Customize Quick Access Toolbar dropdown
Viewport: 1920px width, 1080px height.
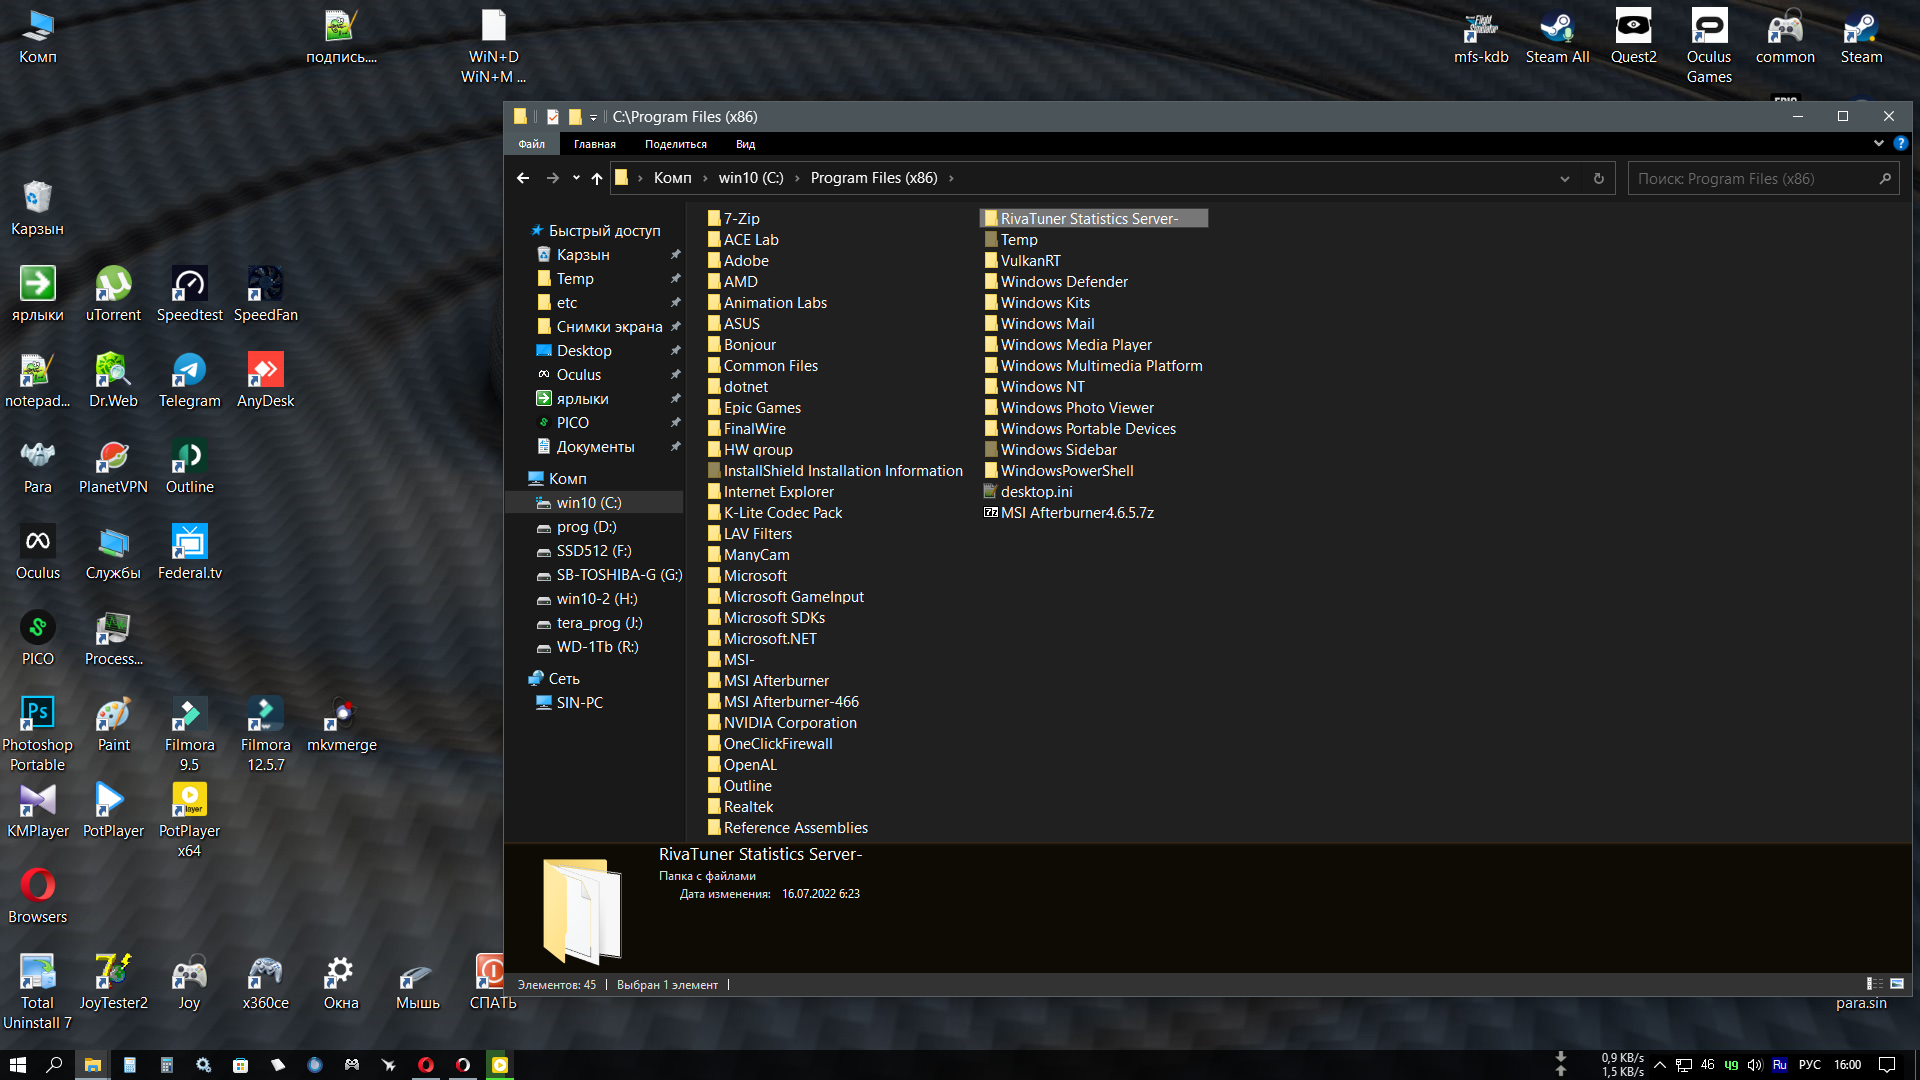(593, 118)
